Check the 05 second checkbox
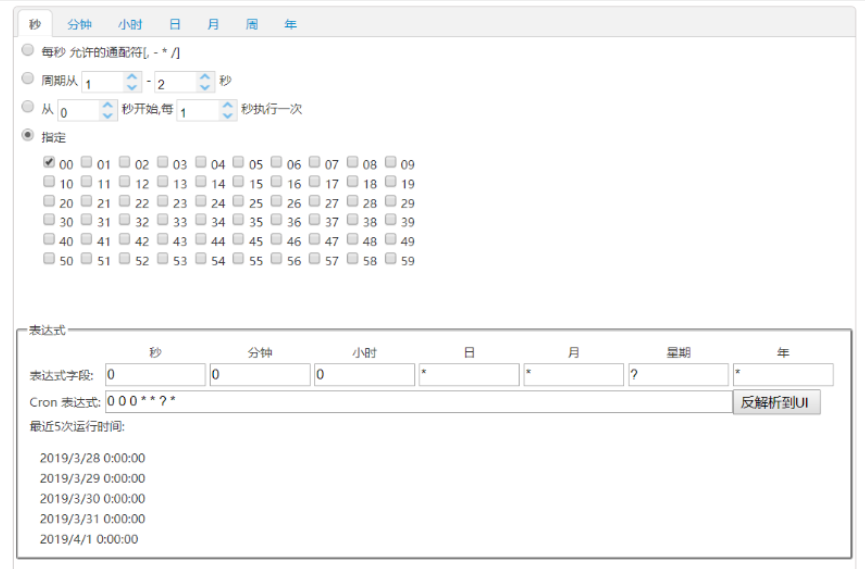Screen dimensions: 865x569 (x=238, y=162)
